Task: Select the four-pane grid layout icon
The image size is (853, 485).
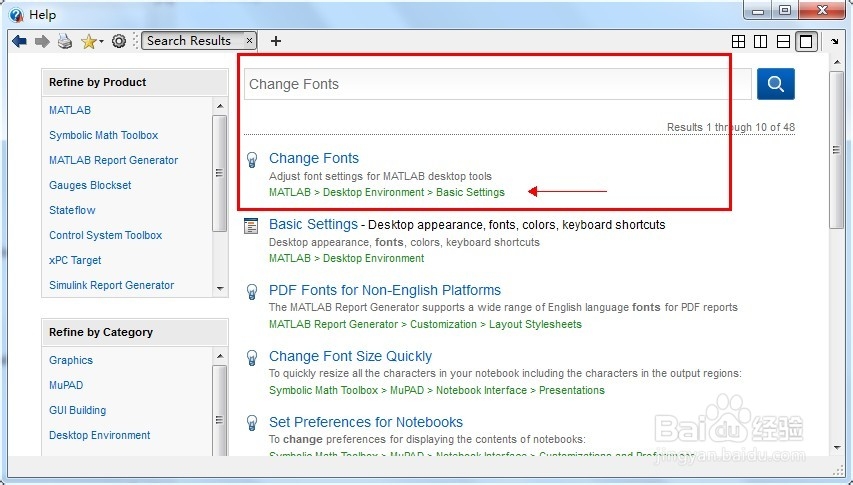Action: pyautogui.click(x=738, y=41)
